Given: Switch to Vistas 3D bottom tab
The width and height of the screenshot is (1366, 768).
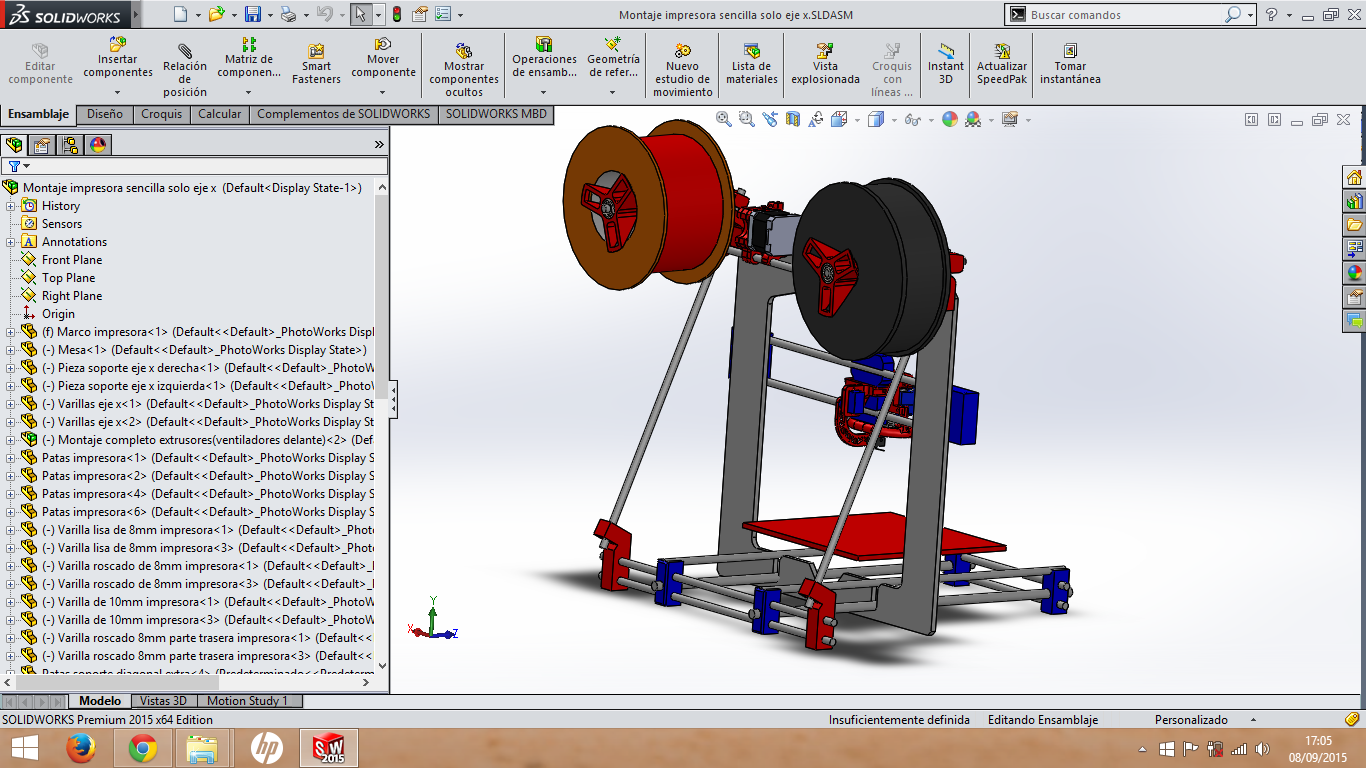Looking at the screenshot, I should click(163, 701).
